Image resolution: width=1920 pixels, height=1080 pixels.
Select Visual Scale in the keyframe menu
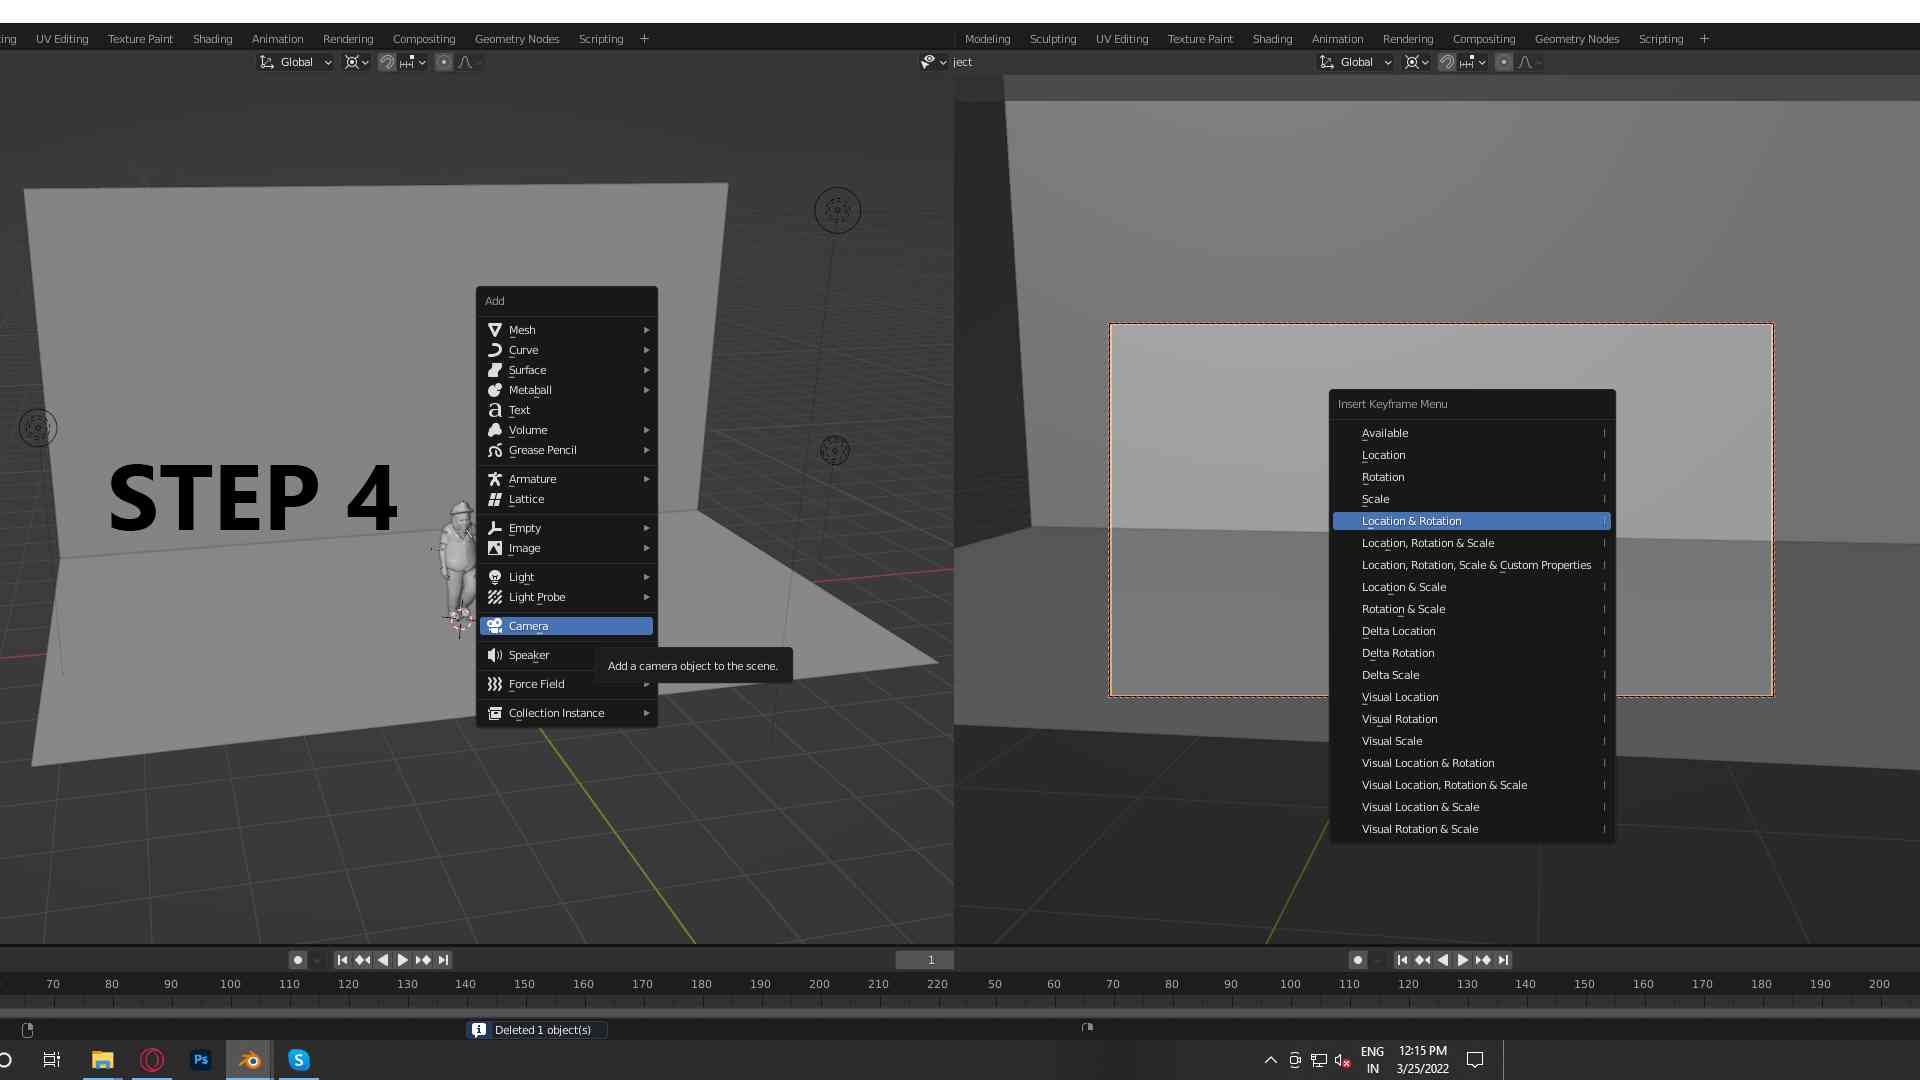coord(1391,740)
